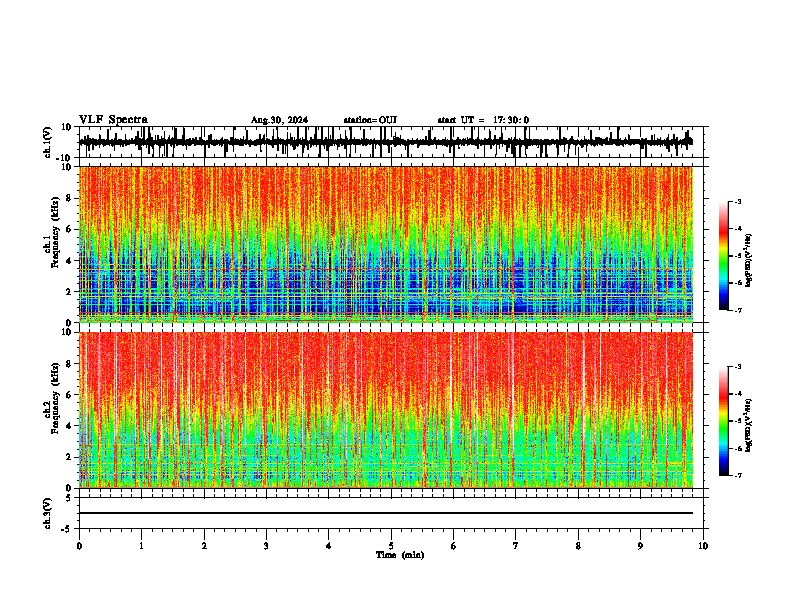Click the 'ch.3(V)' axis label
This screenshot has width=792, height=612.
click(x=48, y=513)
